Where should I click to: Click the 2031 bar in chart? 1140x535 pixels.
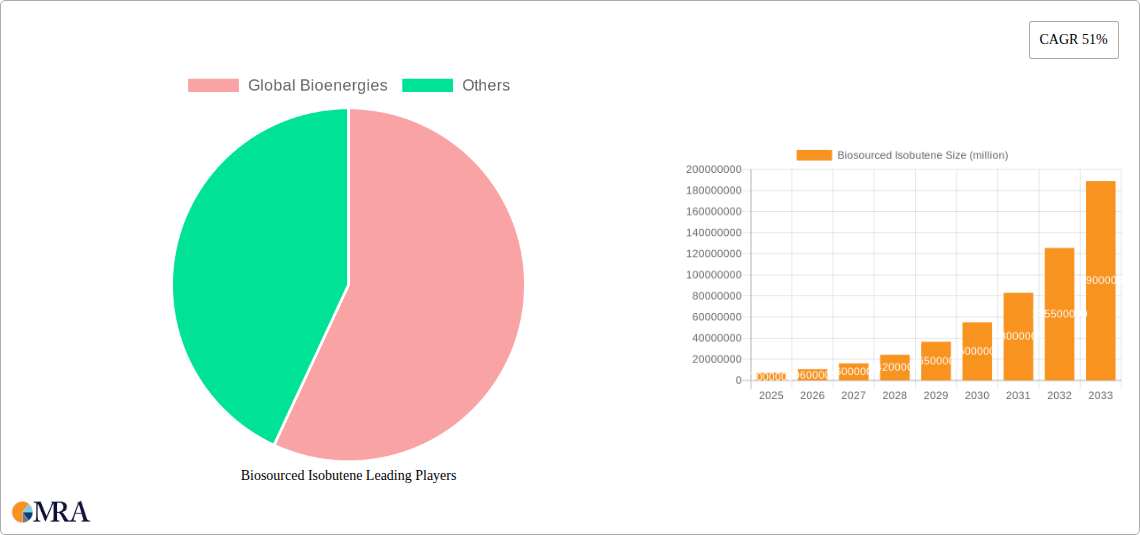[x=1019, y=337]
